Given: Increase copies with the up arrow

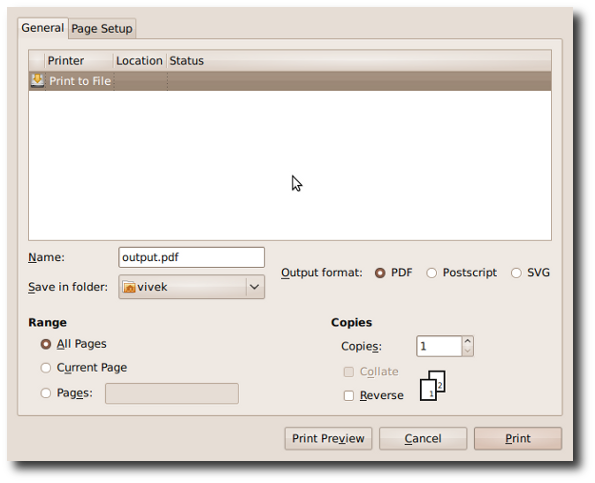Looking at the screenshot, I should (468, 341).
